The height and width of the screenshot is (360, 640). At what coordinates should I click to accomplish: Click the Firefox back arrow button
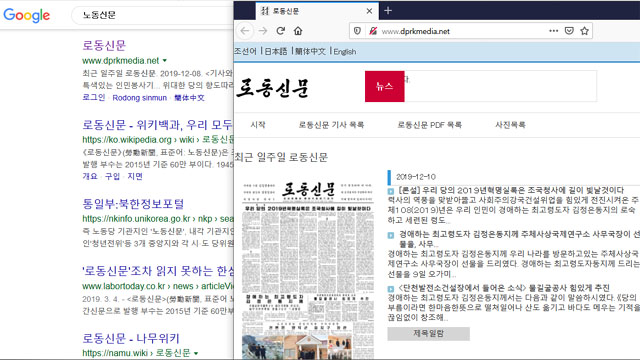[245, 31]
